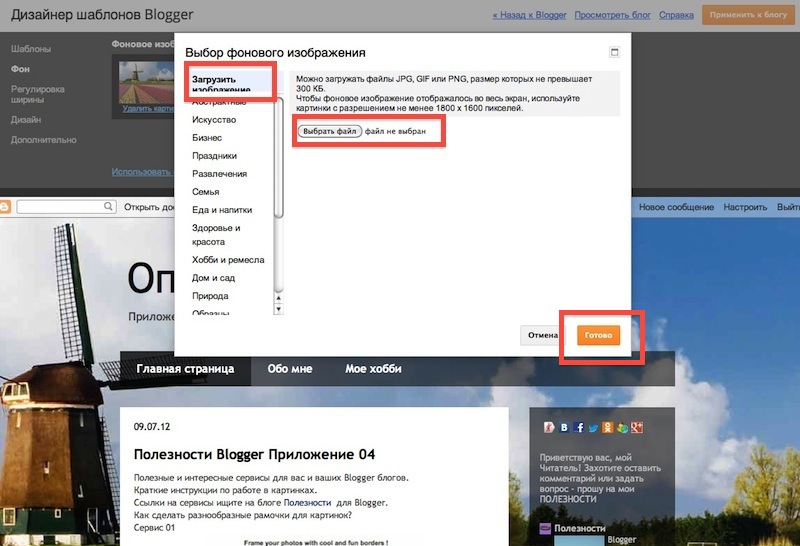Viewport: 800px width, 546px height.
Task: Click Применить к блогу button
Action: tap(748, 15)
